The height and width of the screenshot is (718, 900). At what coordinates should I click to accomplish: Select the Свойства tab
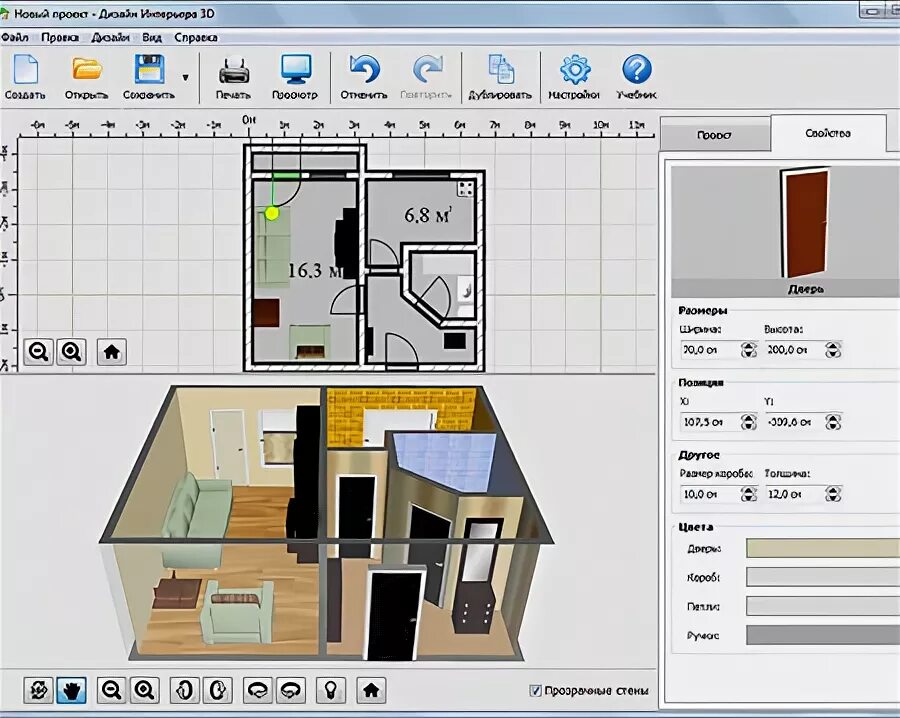pyautogui.click(x=828, y=133)
